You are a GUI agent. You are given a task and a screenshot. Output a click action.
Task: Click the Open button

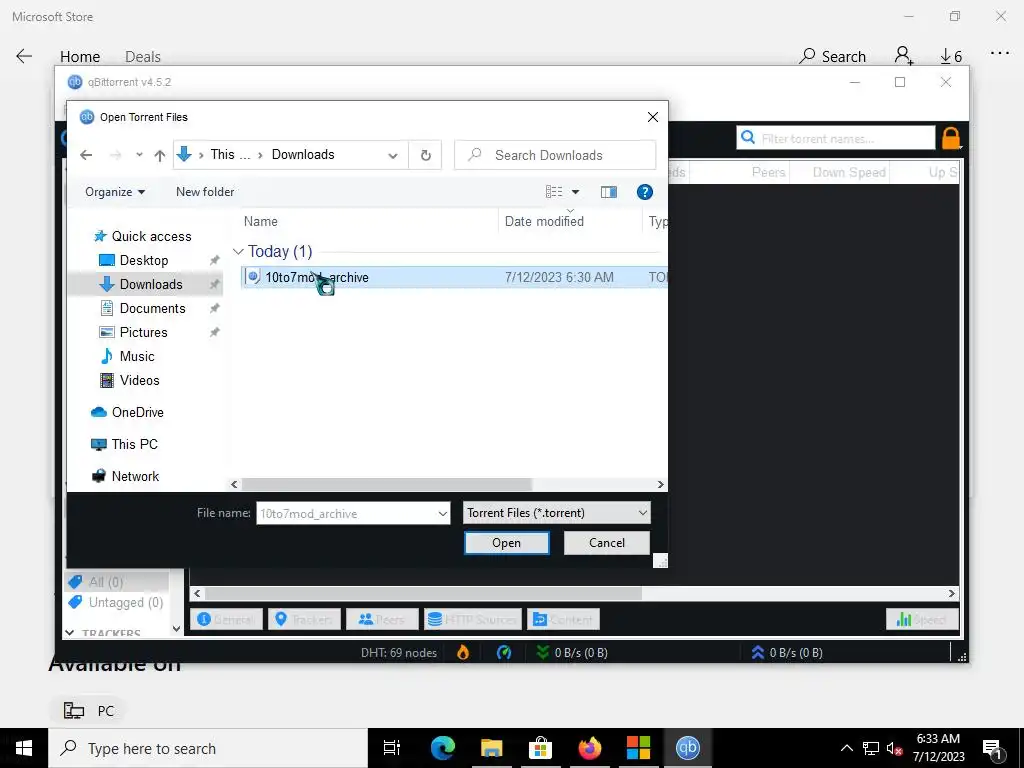[507, 543]
